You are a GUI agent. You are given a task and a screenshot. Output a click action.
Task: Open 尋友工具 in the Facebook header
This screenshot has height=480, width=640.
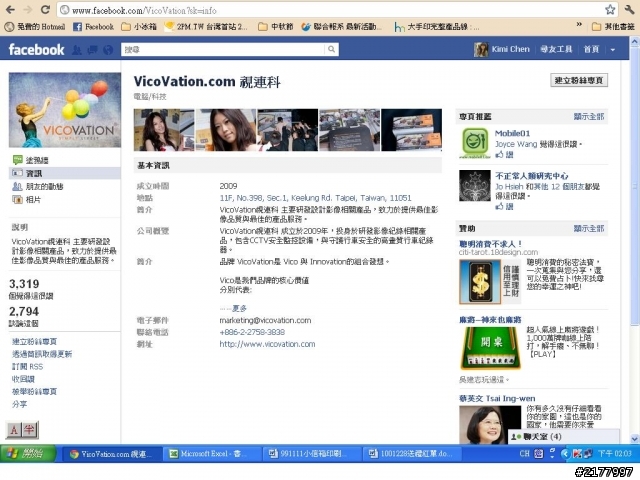click(556, 49)
